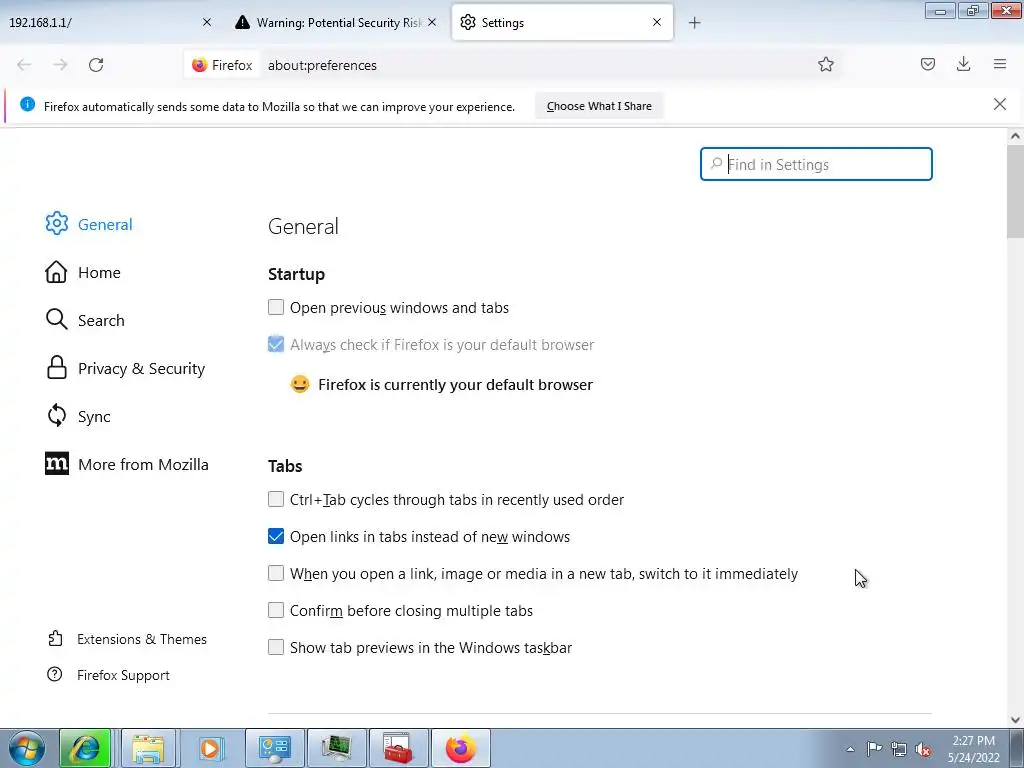Screen dimensions: 1024x768
Task: Click the browser forward arrow
Action: [x=60, y=65]
